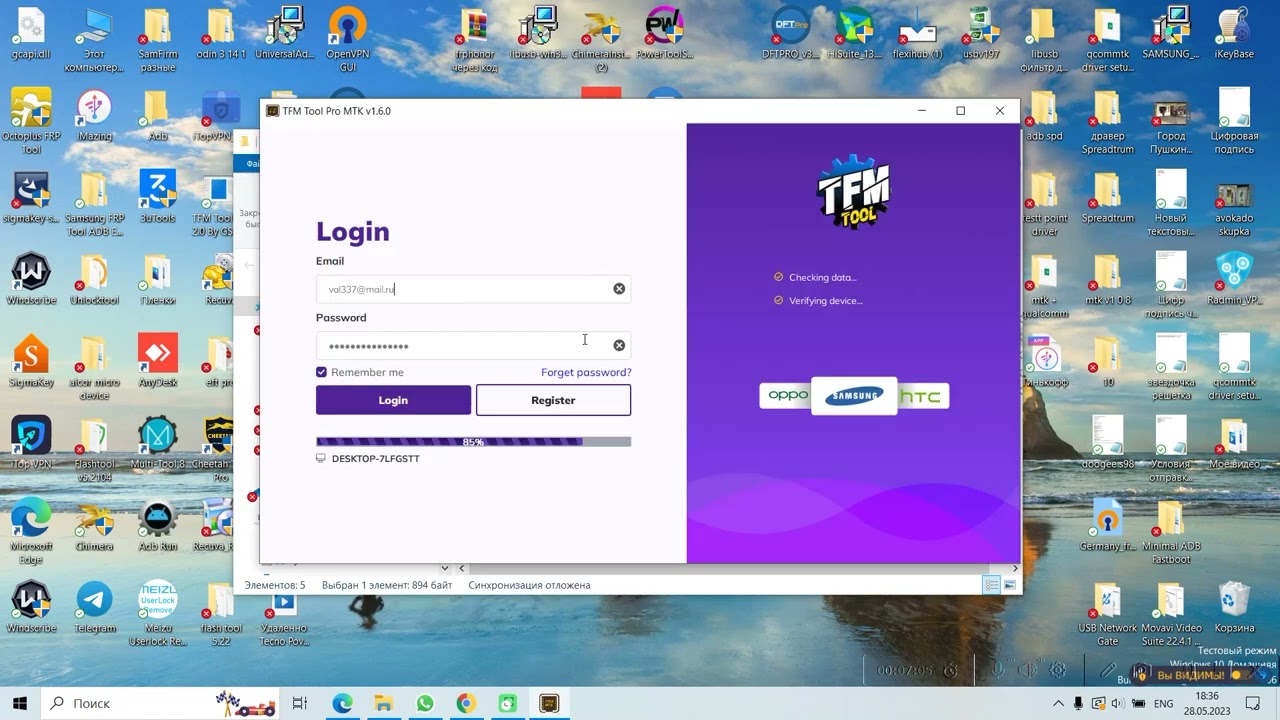Open File Explorer from the taskbar

pos(384,703)
